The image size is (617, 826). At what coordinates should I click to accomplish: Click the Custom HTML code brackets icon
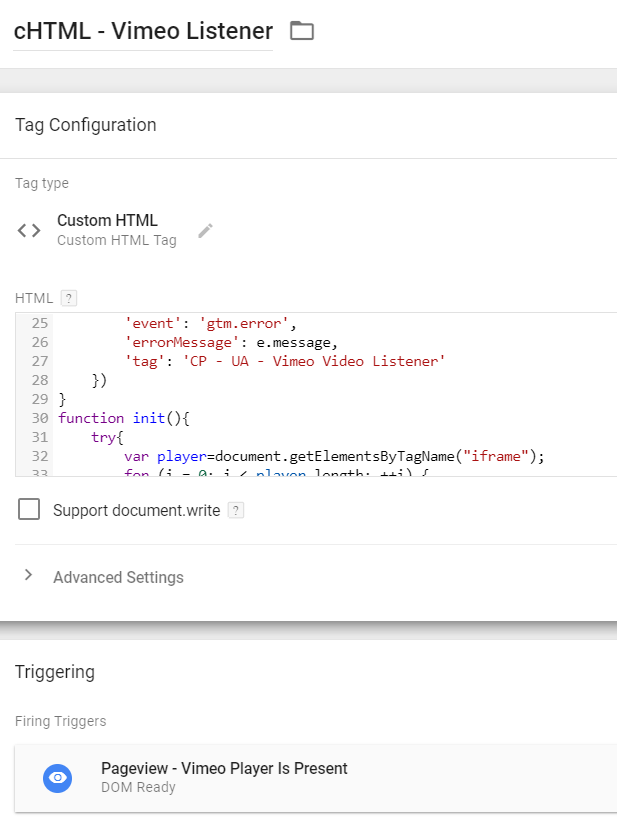pos(29,230)
